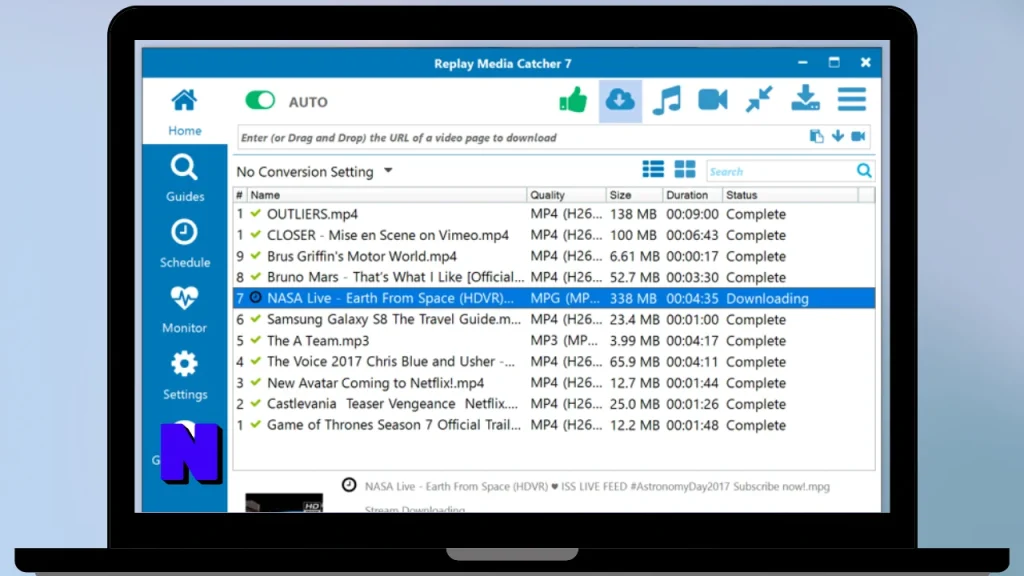Click the thumbs up icon
This screenshot has width=1024, height=576.
point(573,101)
